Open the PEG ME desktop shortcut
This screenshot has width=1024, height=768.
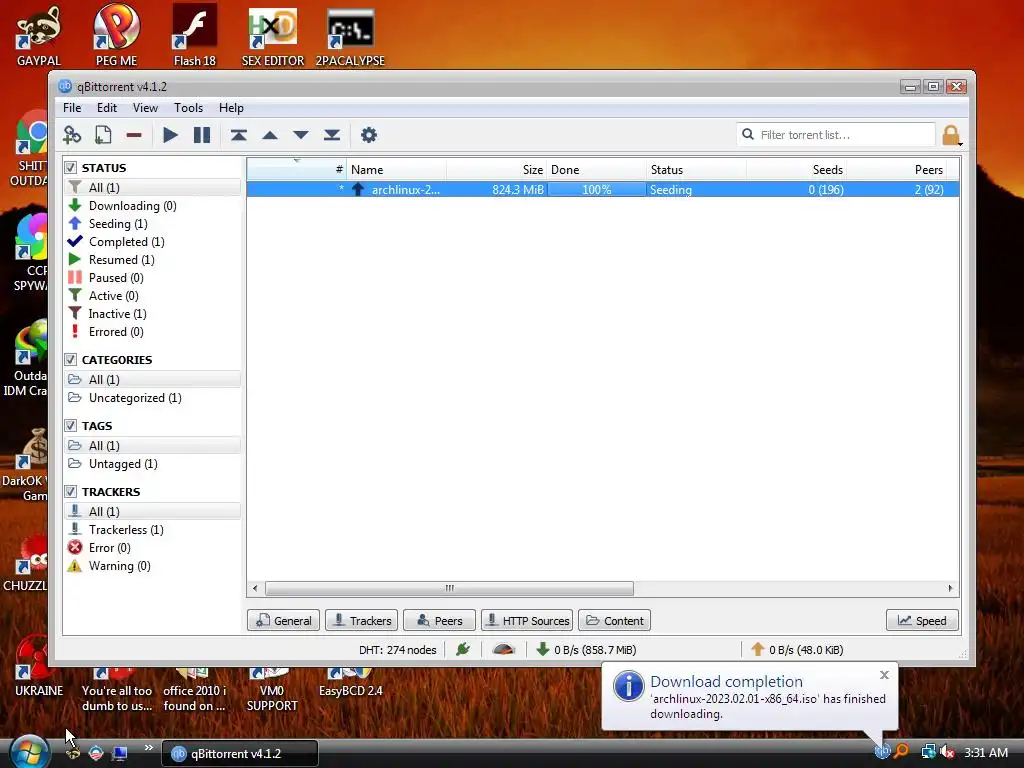coord(116,36)
